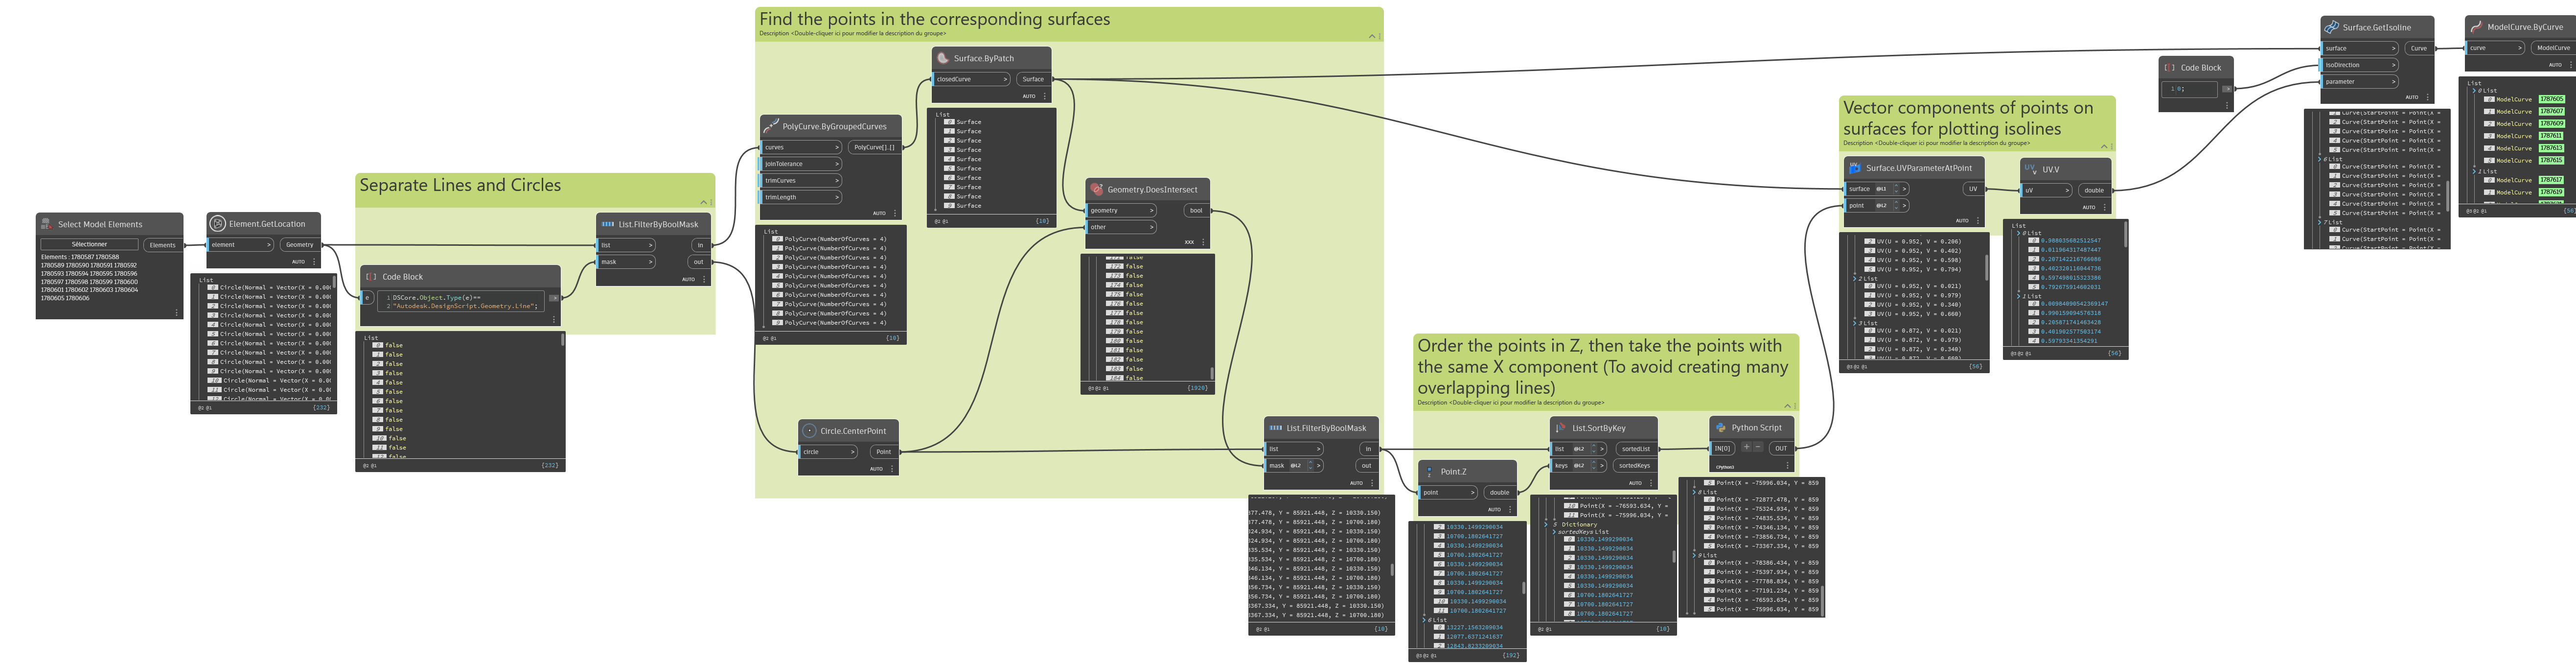Open the three-dot menu of Geometry.DoesIntersect node

coord(1203,242)
